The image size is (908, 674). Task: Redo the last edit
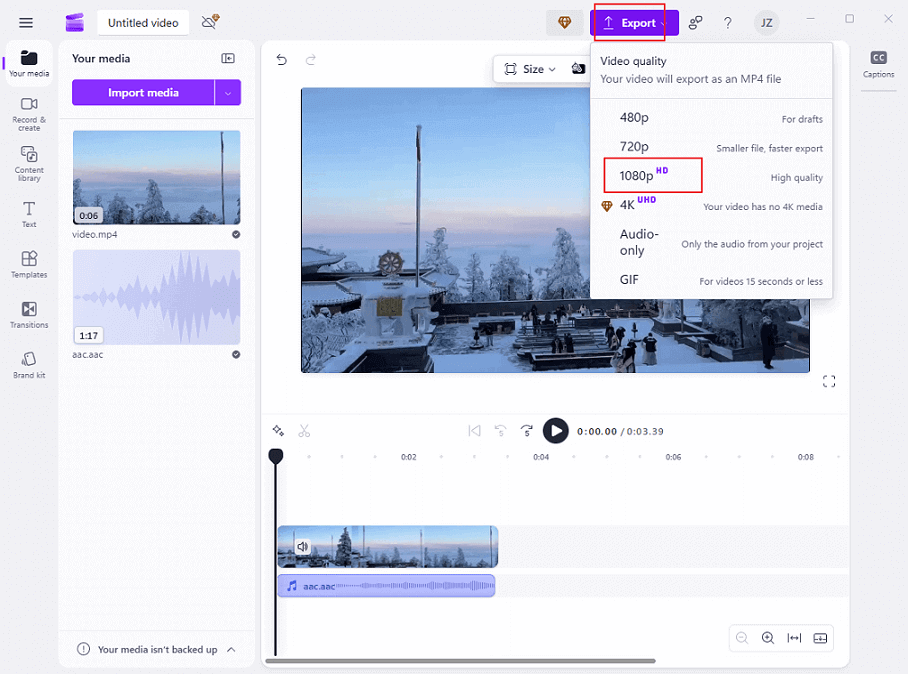pos(311,60)
